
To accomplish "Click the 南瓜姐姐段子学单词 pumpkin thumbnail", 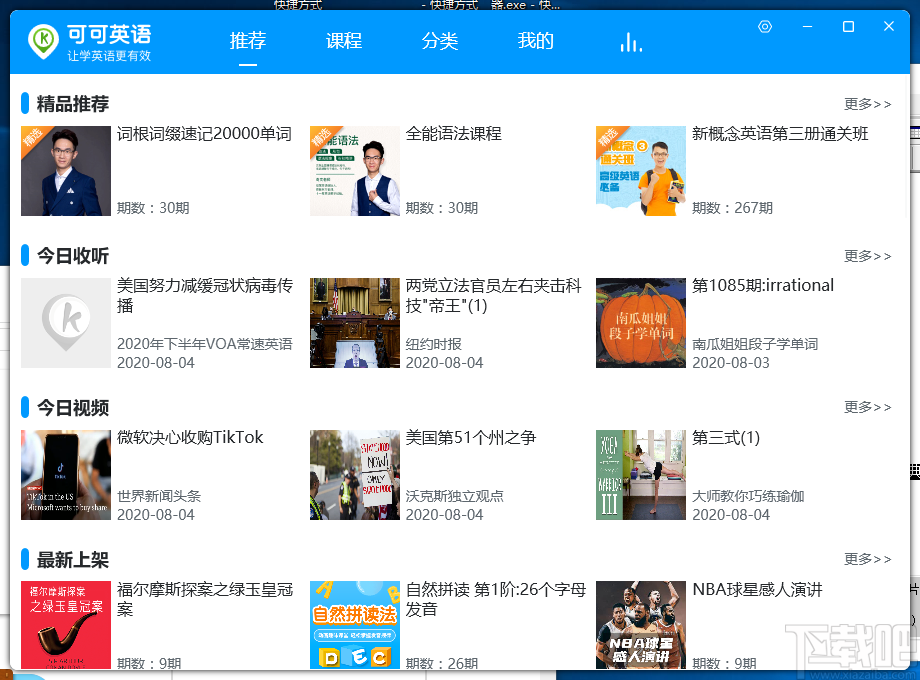I will click(640, 322).
